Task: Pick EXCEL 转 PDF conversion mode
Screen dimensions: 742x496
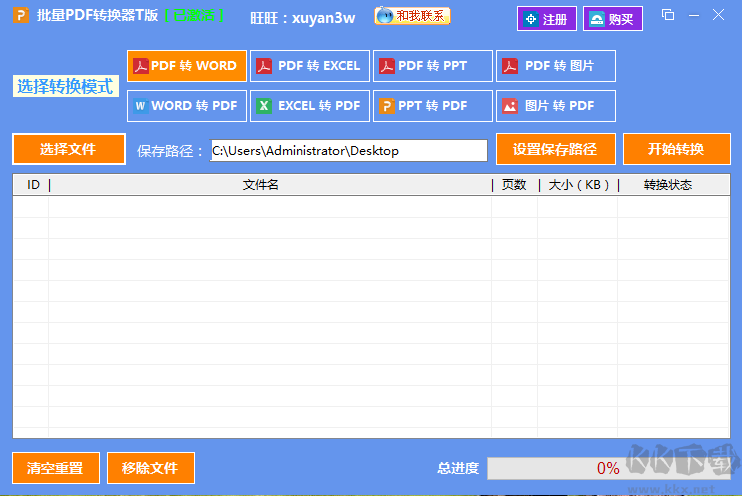Action: click(x=309, y=105)
